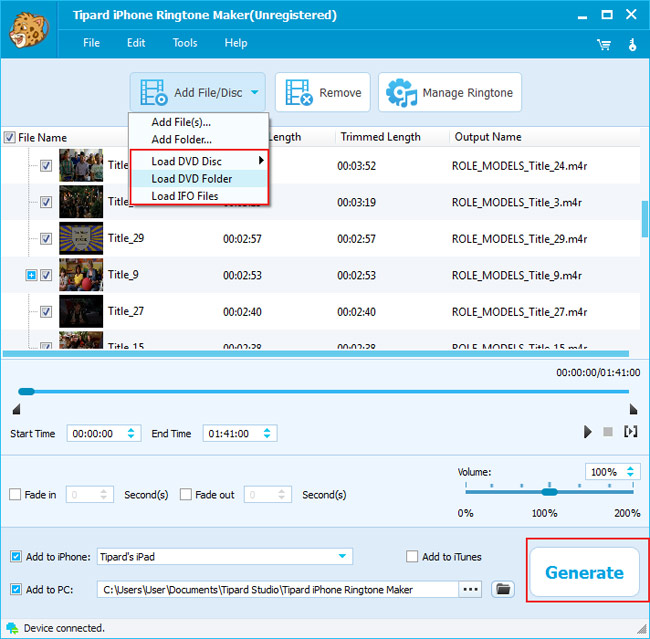Uncheck the Title_27 row checkbox
The height and width of the screenshot is (639, 650).
click(x=46, y=311)
